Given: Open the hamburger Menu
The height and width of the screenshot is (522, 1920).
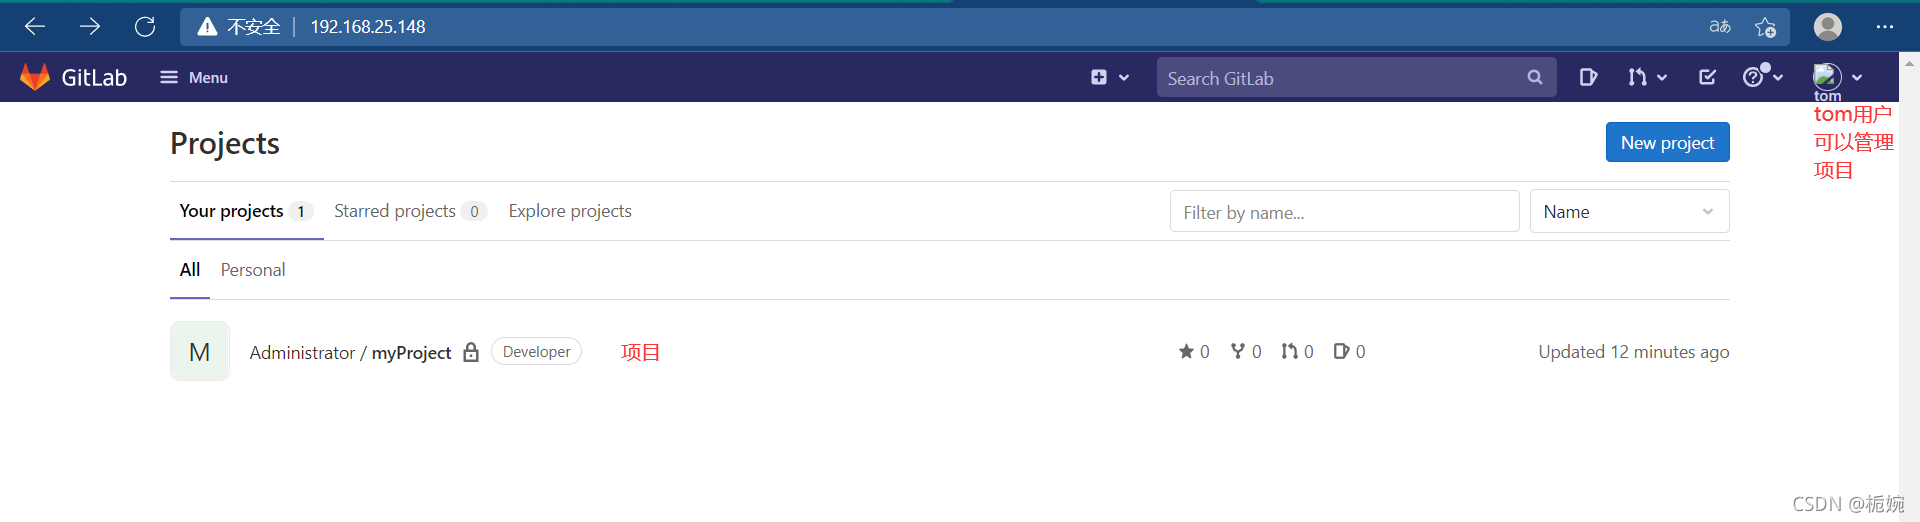Looking at the screenshot, I should click(x=194, y=77).
